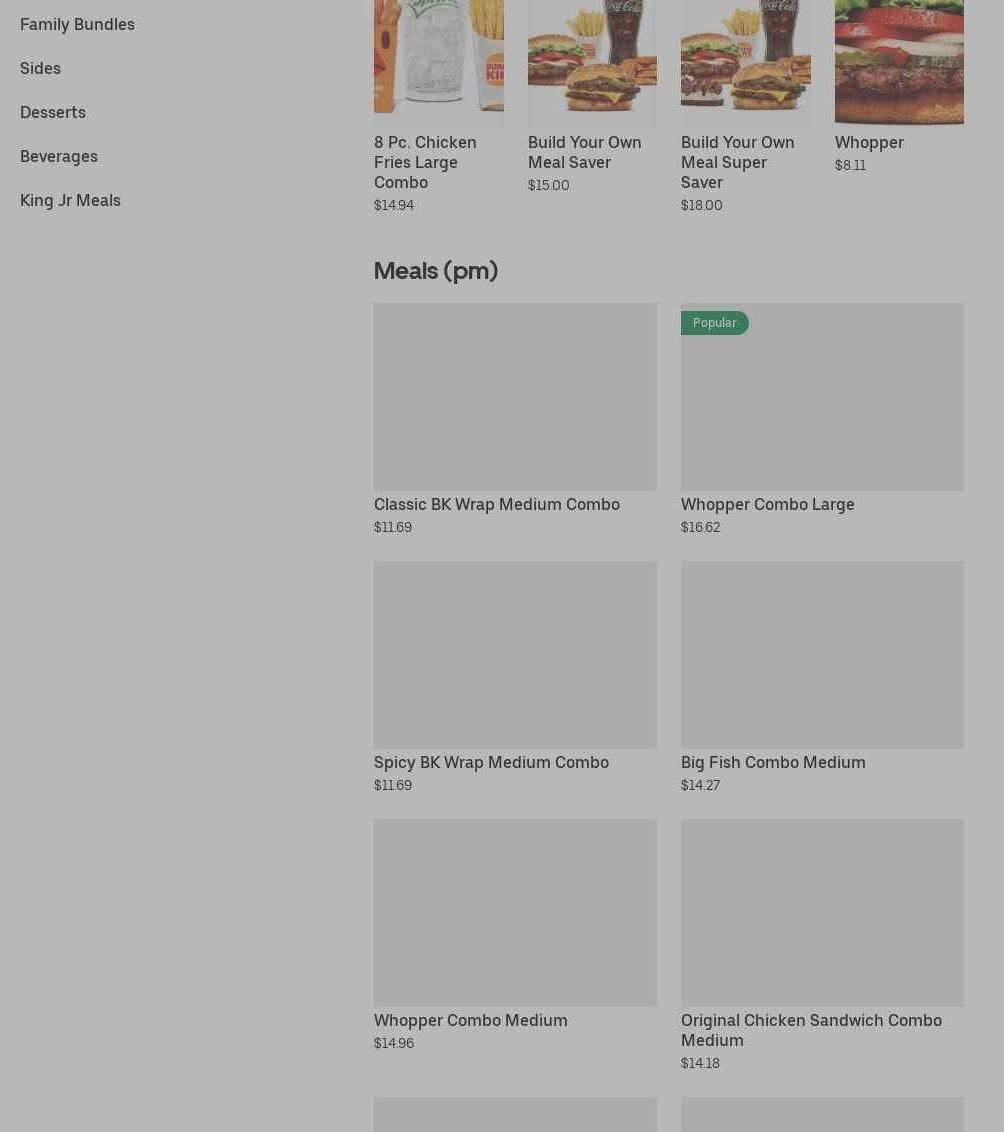Select the Whopper burger photo
This screenshot has height=1132, width=1004.
(x=899, y=60)
